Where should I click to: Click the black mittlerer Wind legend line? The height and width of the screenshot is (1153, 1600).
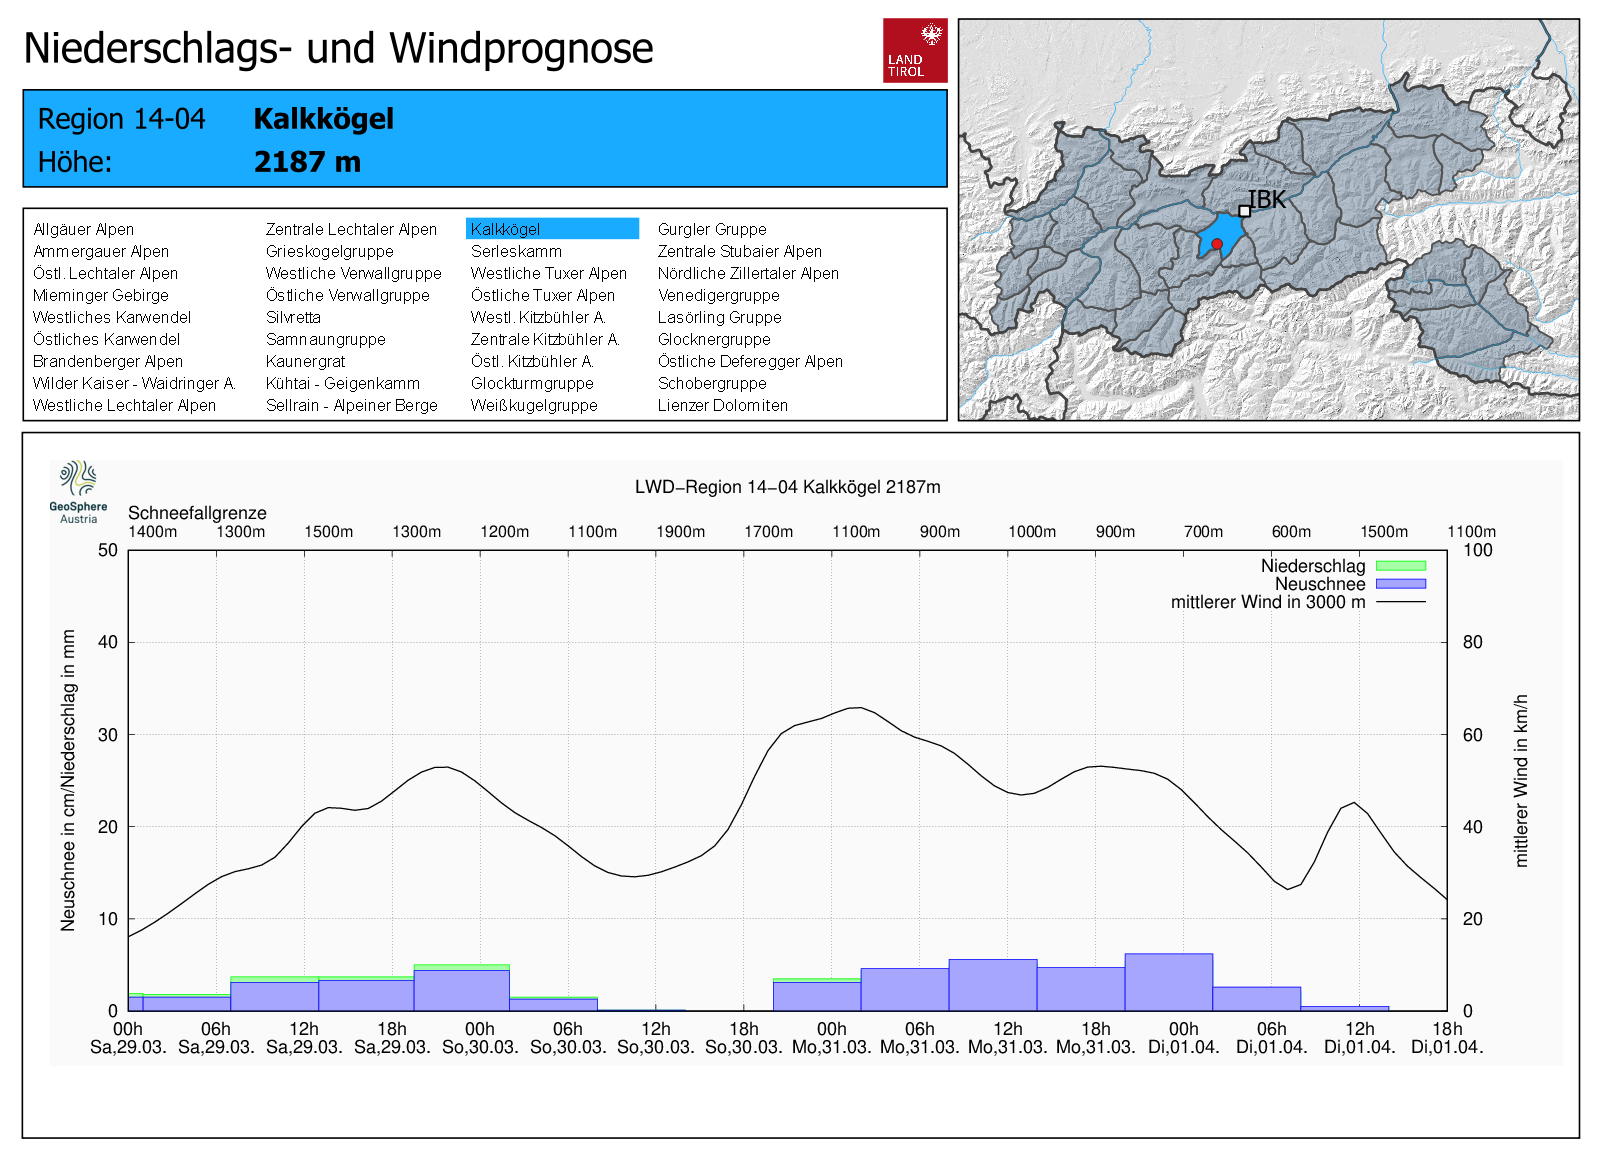(x=1401, y=602)
